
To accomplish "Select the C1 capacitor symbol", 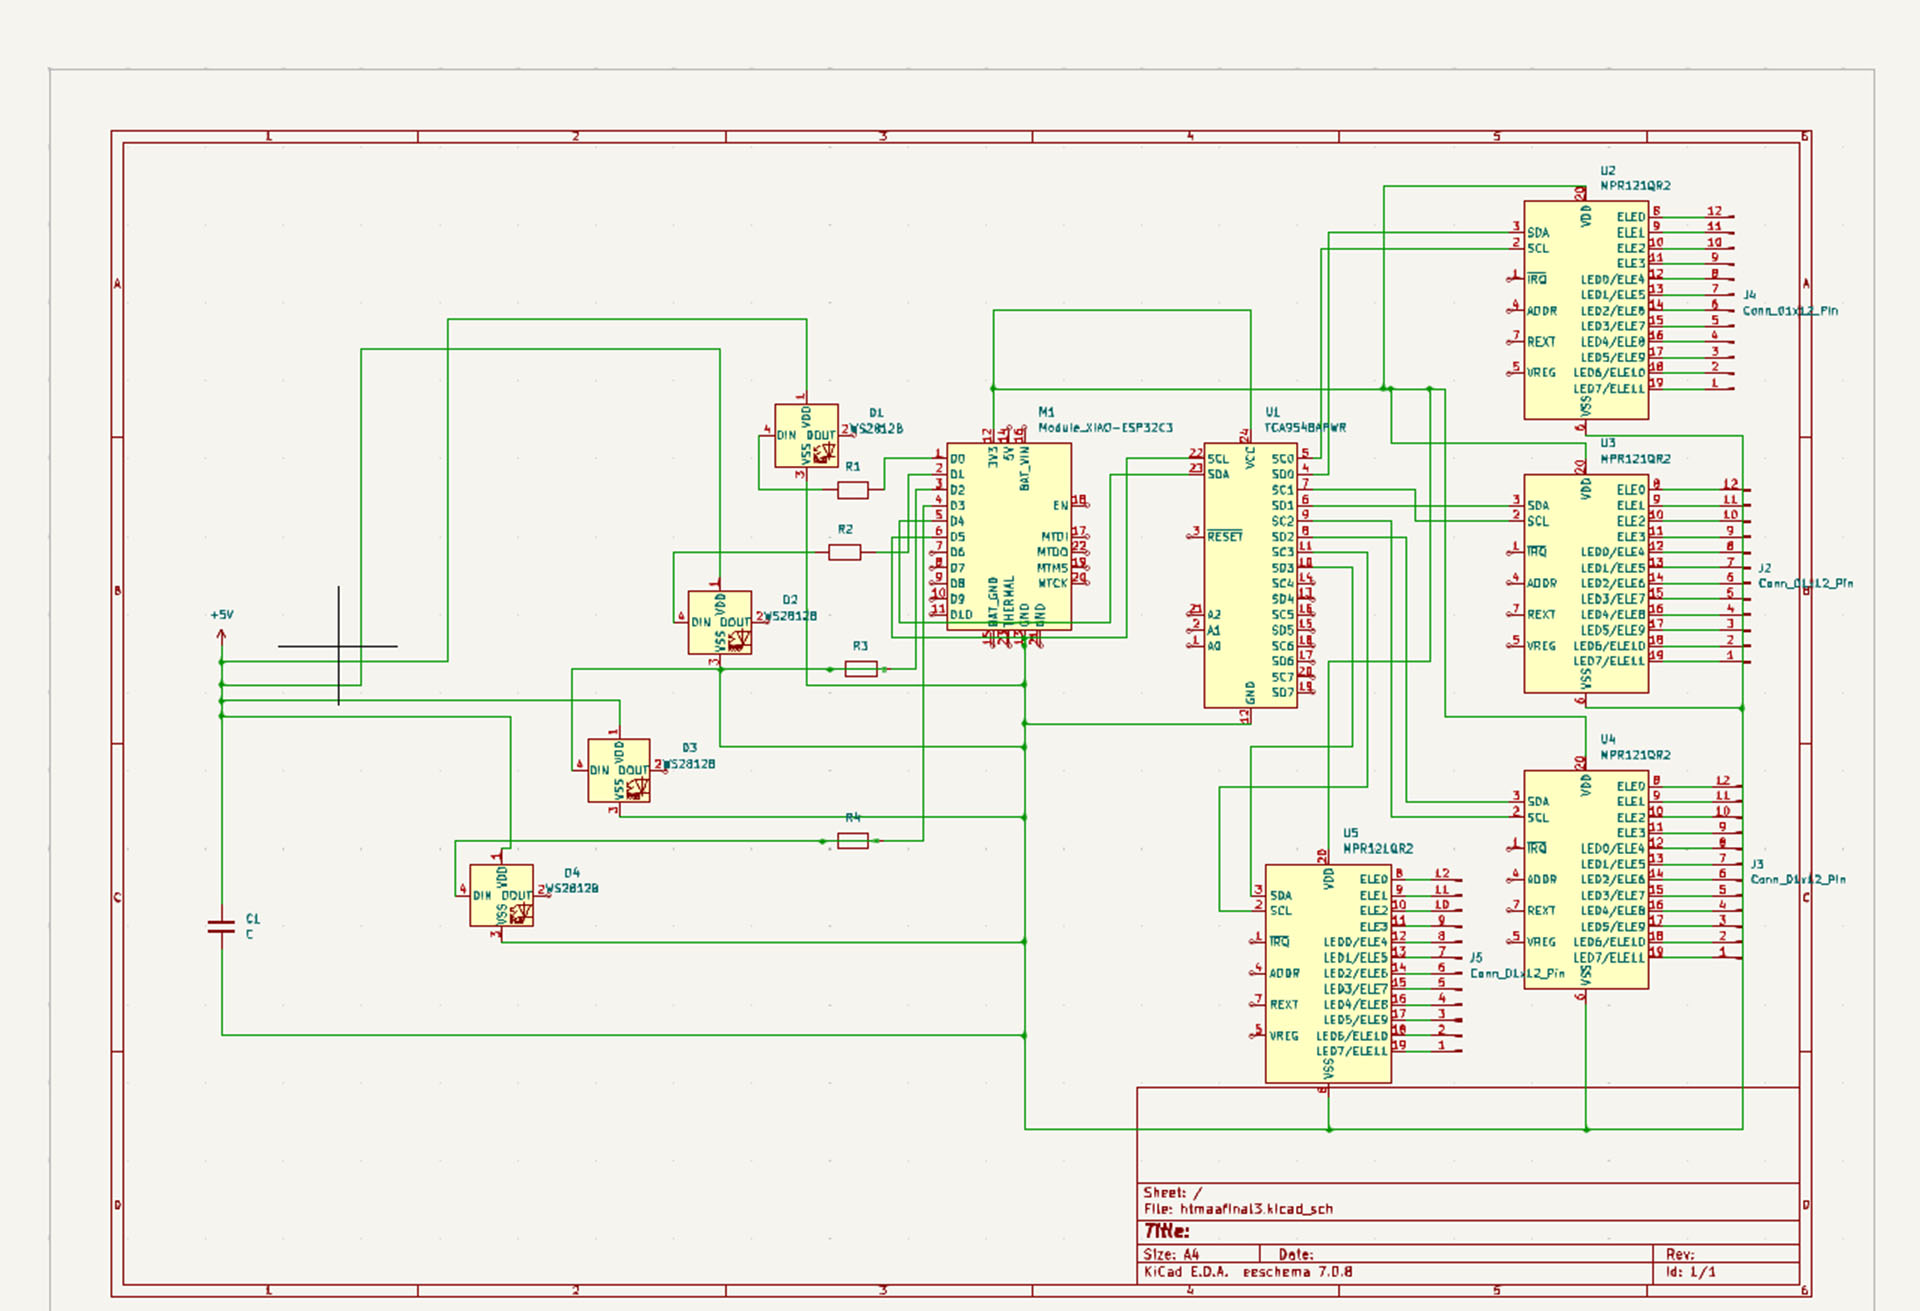I will tap(221, 926).
